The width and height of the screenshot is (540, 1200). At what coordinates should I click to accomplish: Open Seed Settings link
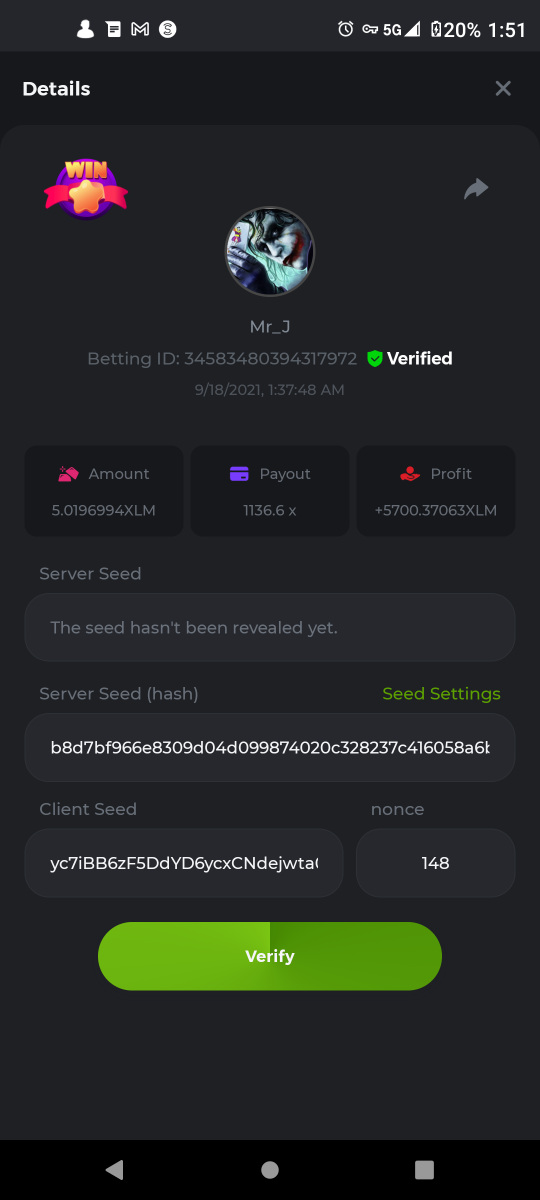pyautogui.click(x=441, y=693)
